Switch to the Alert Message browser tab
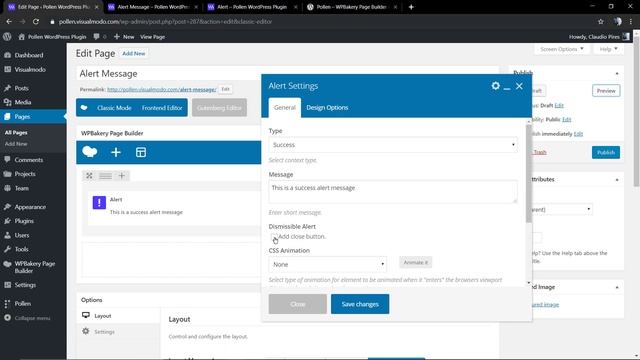The image size is (640, 360). tap(153, 7)
